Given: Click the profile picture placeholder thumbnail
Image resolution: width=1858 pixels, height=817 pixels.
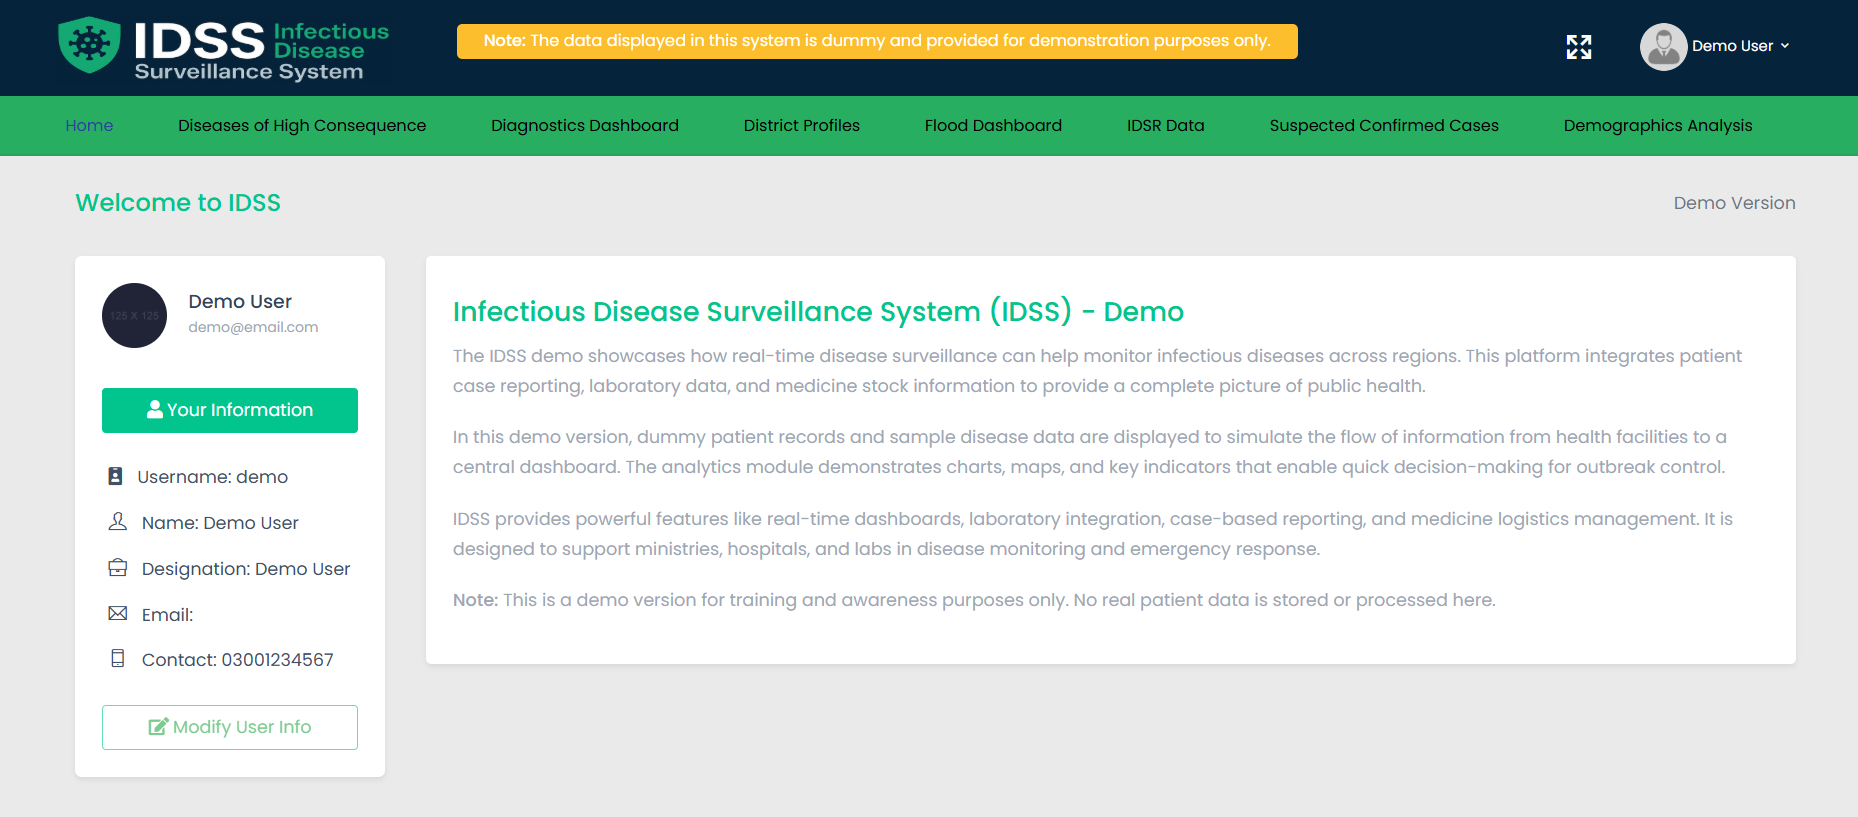Looking at the screenshot, I should pos(135,316).
